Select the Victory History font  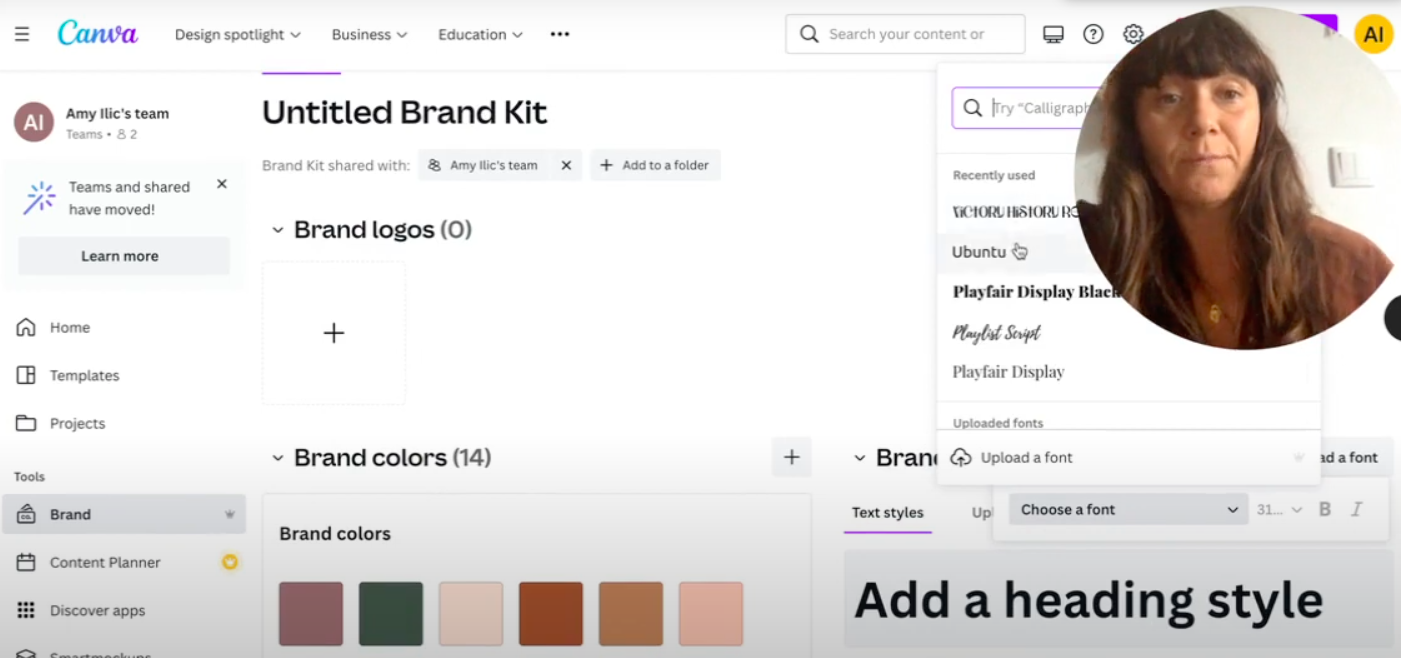1015,212
